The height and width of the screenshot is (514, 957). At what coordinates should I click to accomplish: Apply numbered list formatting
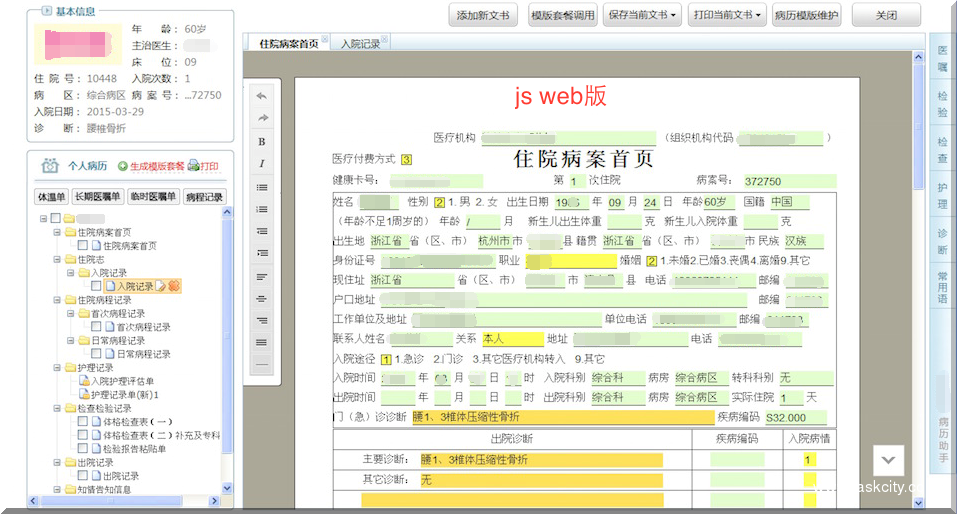(x=262, y=209)
